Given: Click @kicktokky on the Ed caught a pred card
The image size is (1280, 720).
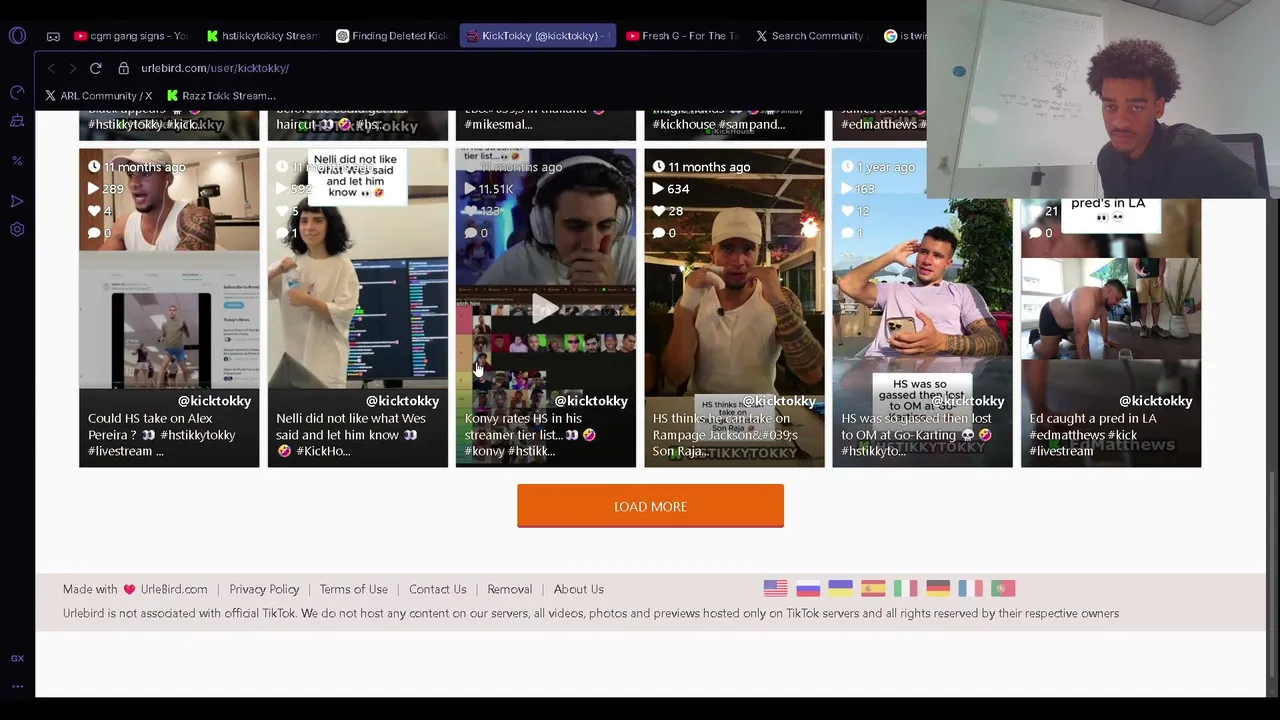Looking at the screenshot, I should tap(1155, 401).
